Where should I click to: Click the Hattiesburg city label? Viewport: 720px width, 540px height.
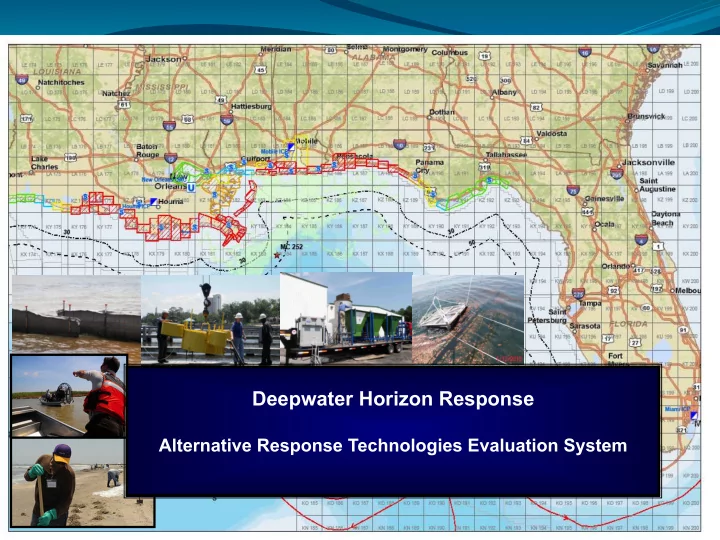tap(251, 106)
